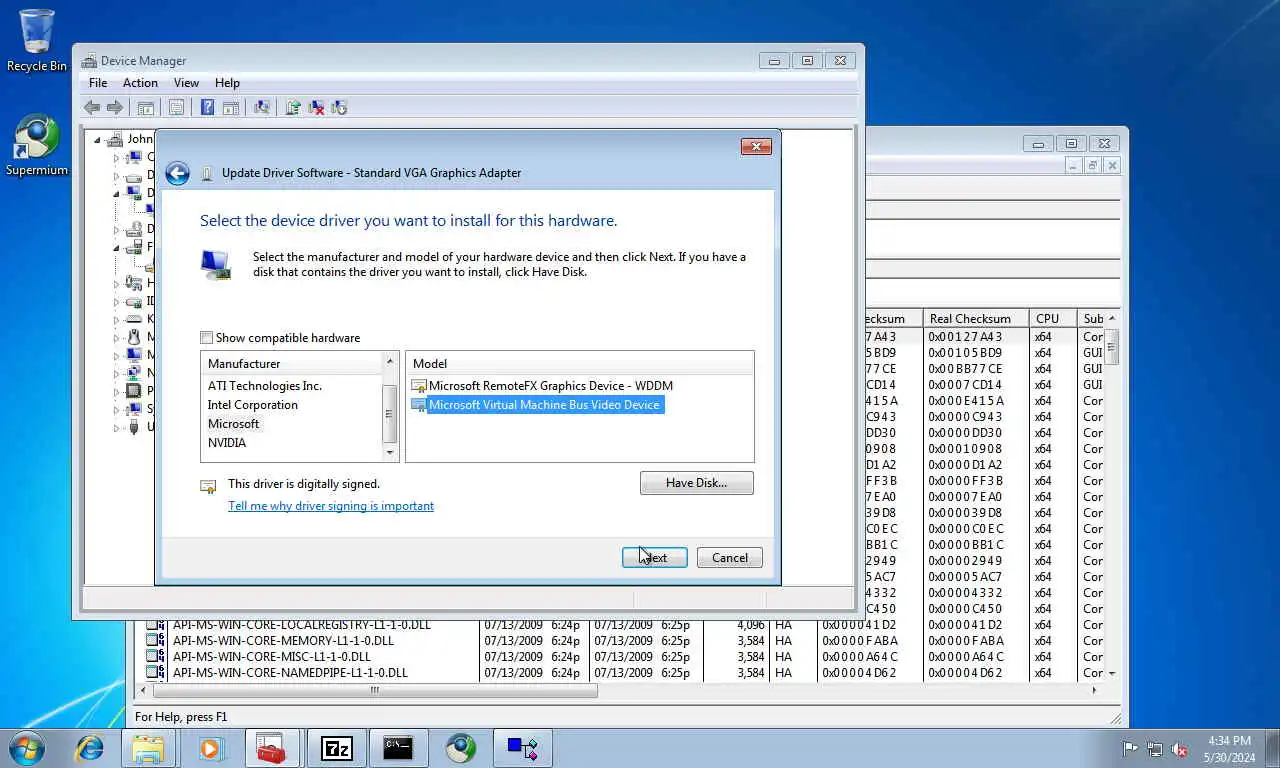Select the Supermium desktop shortcut
Viewport: 1280px width, 768px height.
coord(37,146)
